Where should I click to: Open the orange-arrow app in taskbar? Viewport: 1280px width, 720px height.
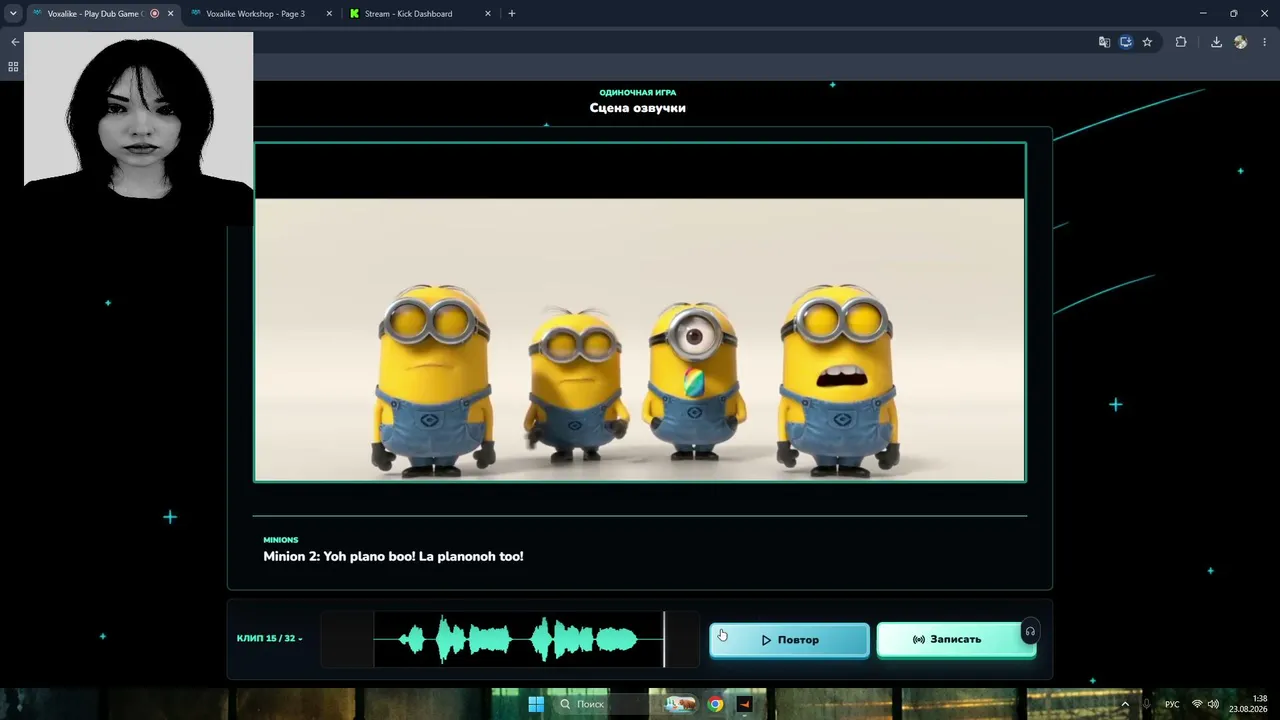click(744, 704)
